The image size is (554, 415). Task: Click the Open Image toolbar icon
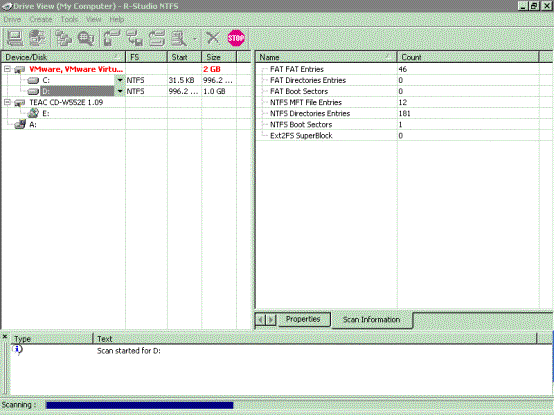[x=112, y=38]
